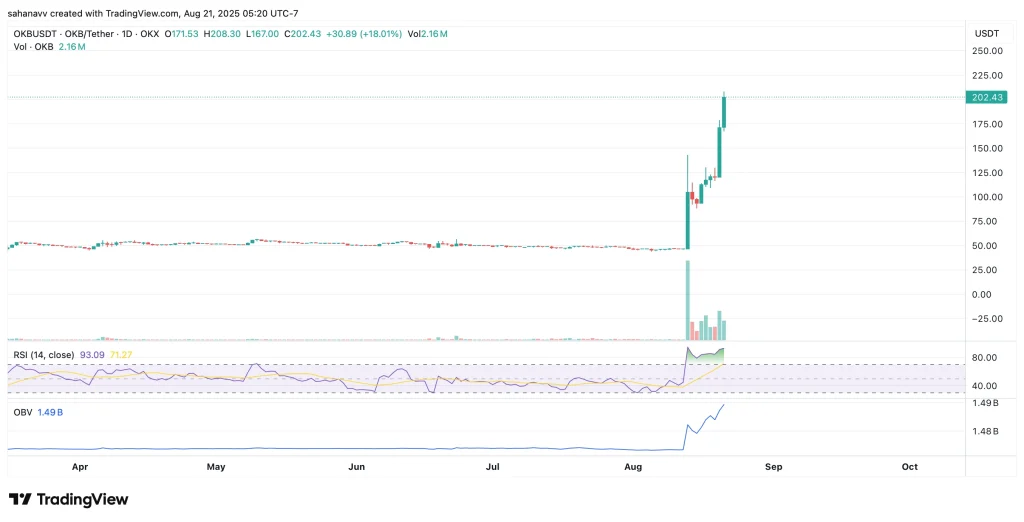
Task: Click the RSI 40.00 axis label
Action: [985, 386]
